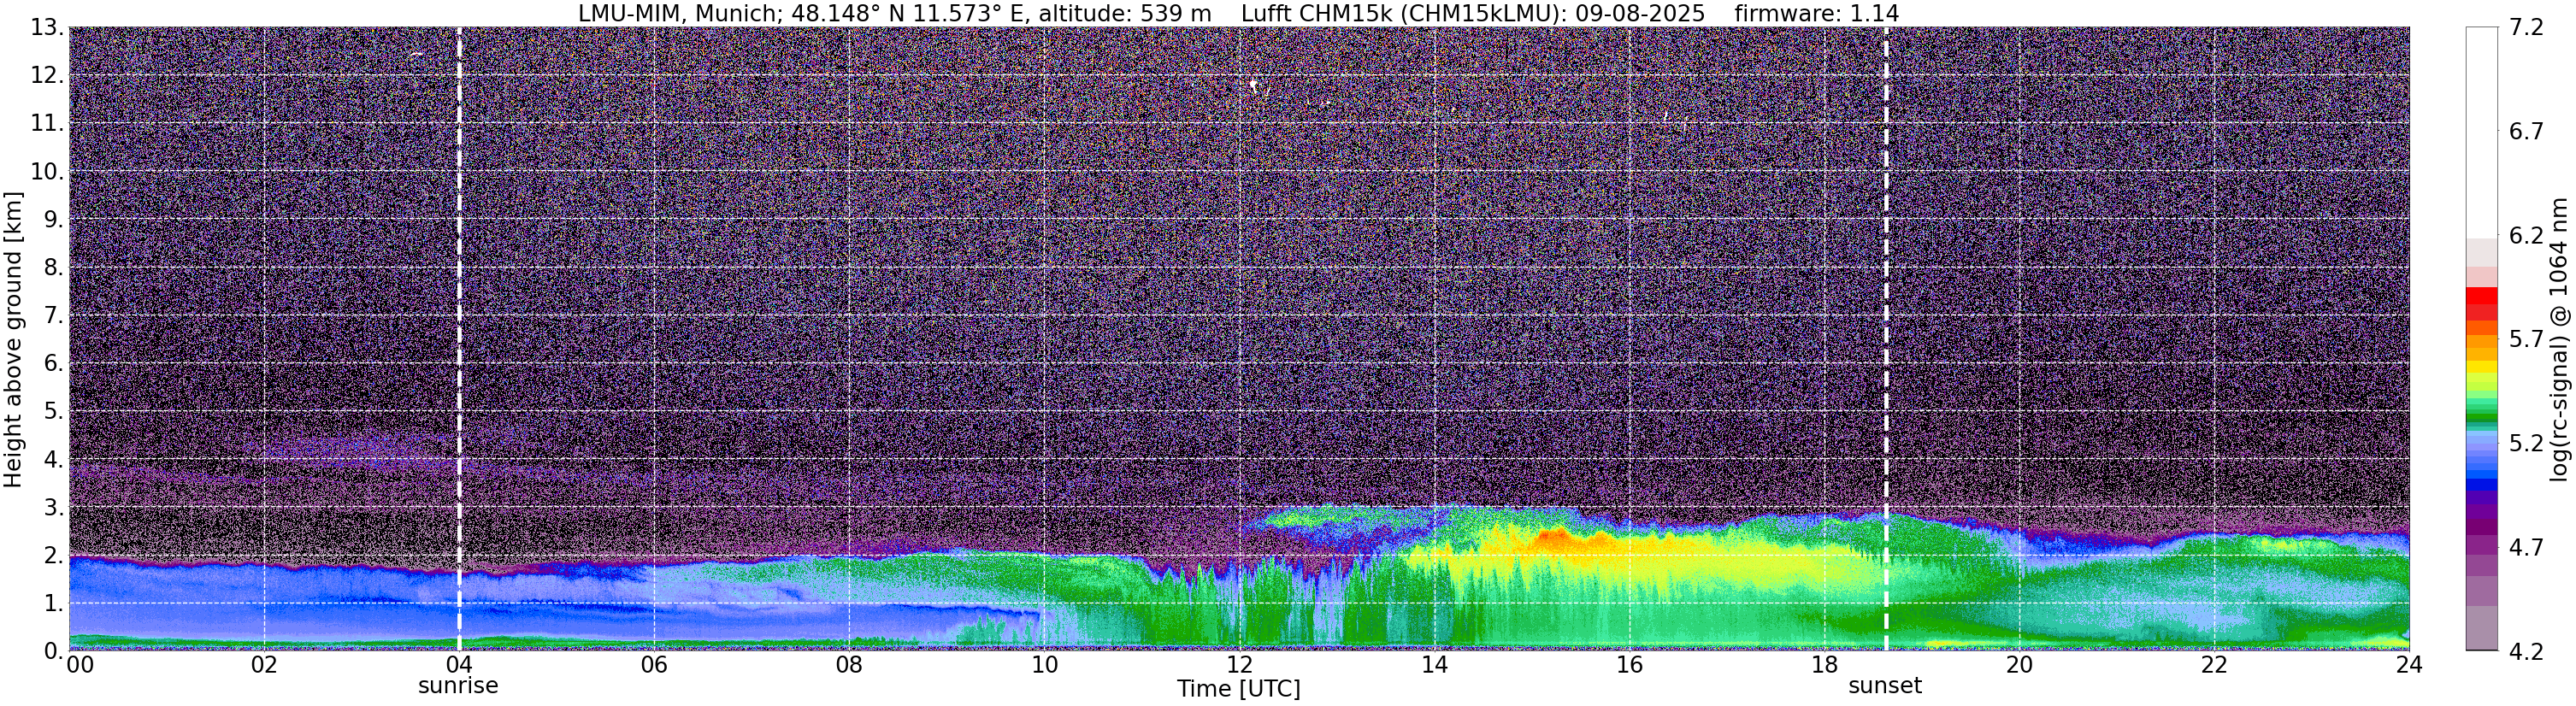The height and width of the screenshot is (706, 2576).
Task: Click the time axis tick "04"
Action: pos(459,665)
